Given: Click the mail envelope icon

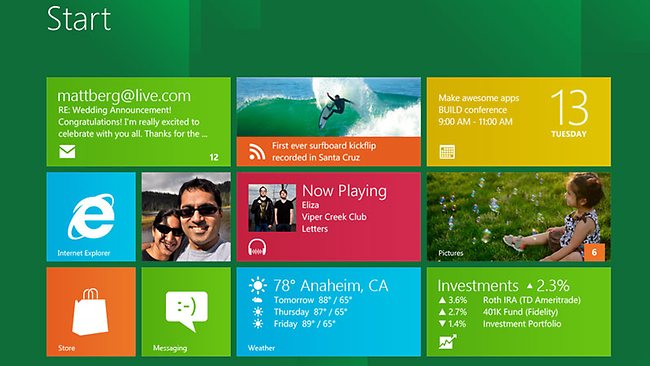Looking at the screenshot, I should [x=67, y=152].
